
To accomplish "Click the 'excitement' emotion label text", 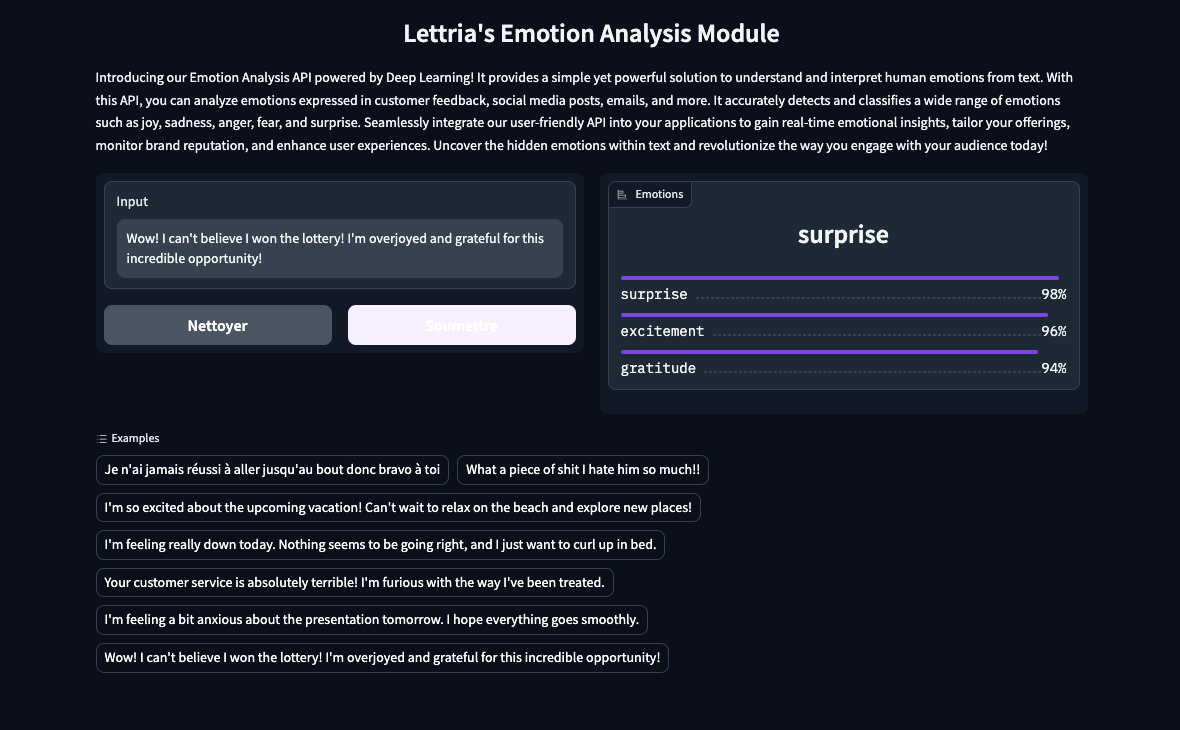I will 662,331.
